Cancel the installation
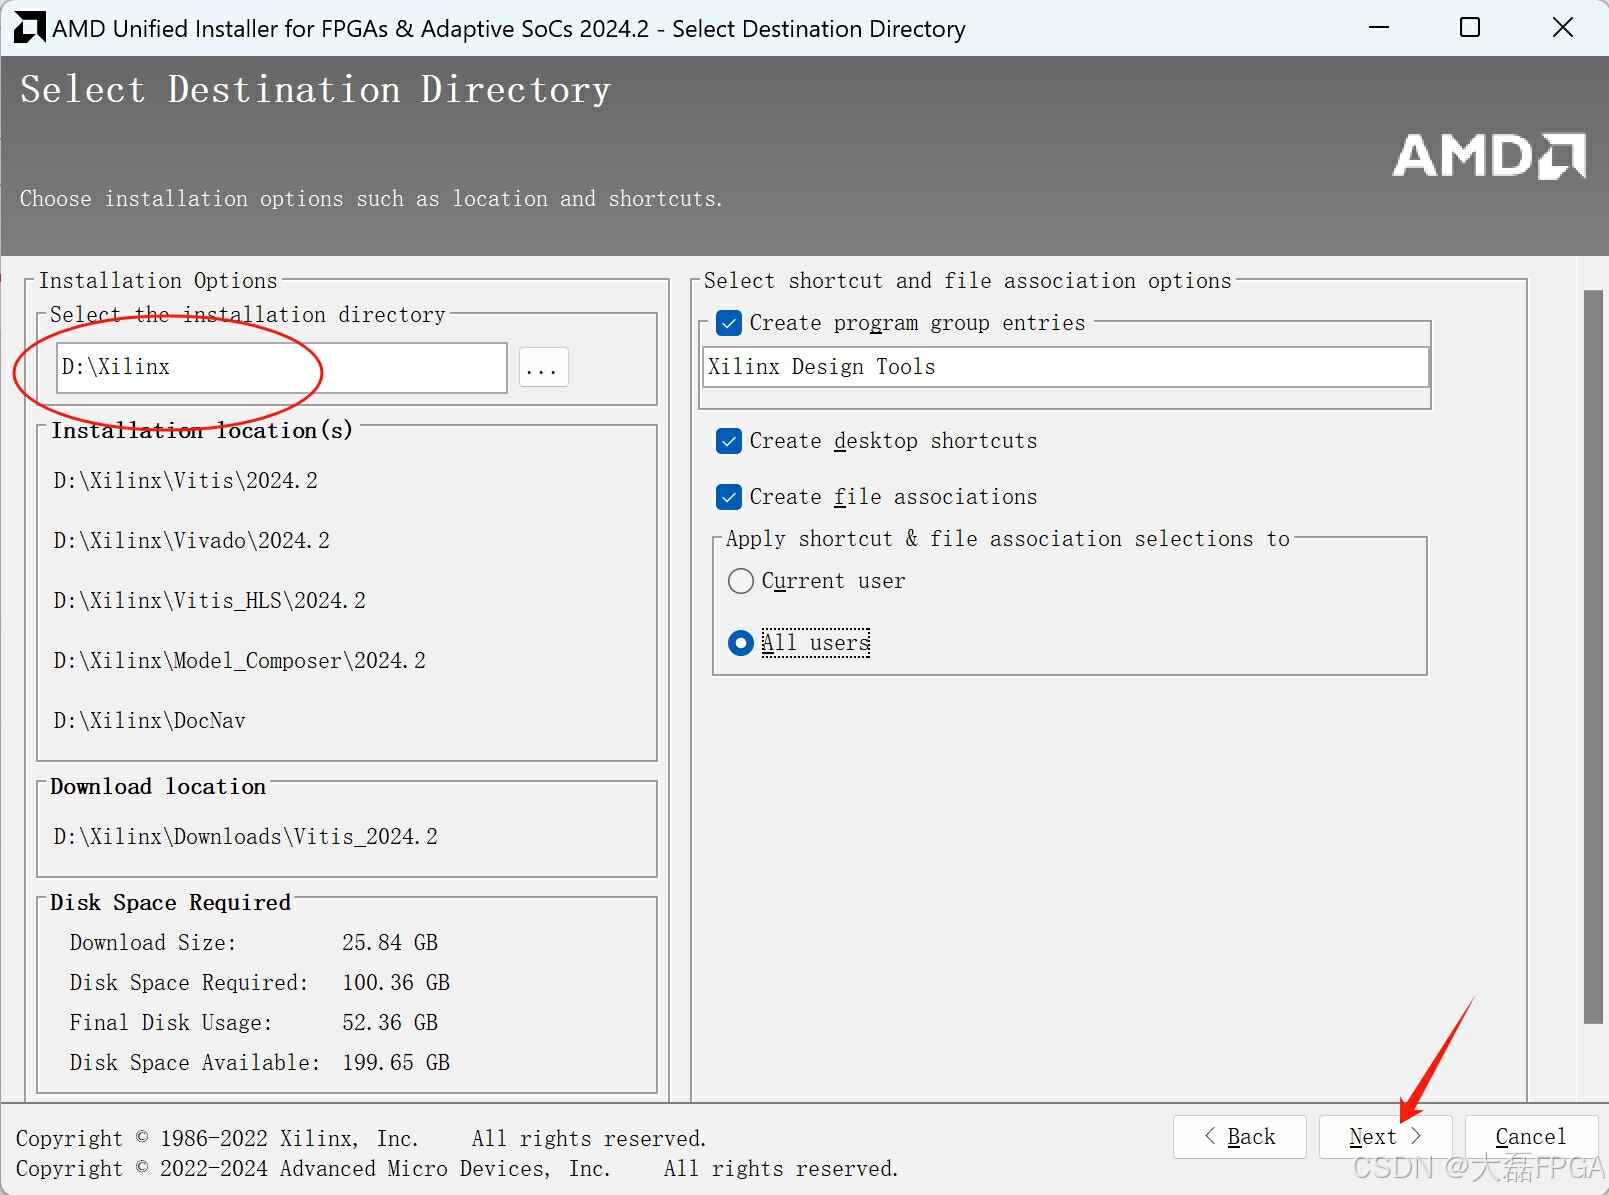This screenshot has width=1609, height=1195. [1531, 1137]
